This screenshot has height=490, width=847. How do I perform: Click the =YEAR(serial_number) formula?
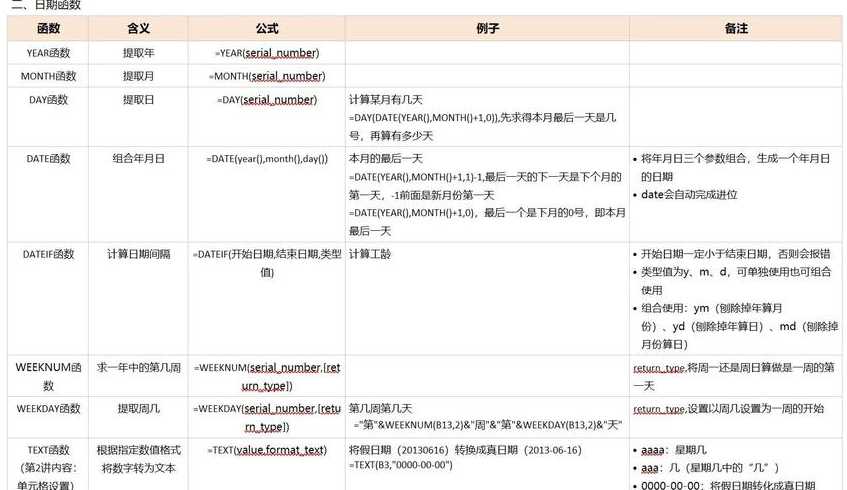267,53
